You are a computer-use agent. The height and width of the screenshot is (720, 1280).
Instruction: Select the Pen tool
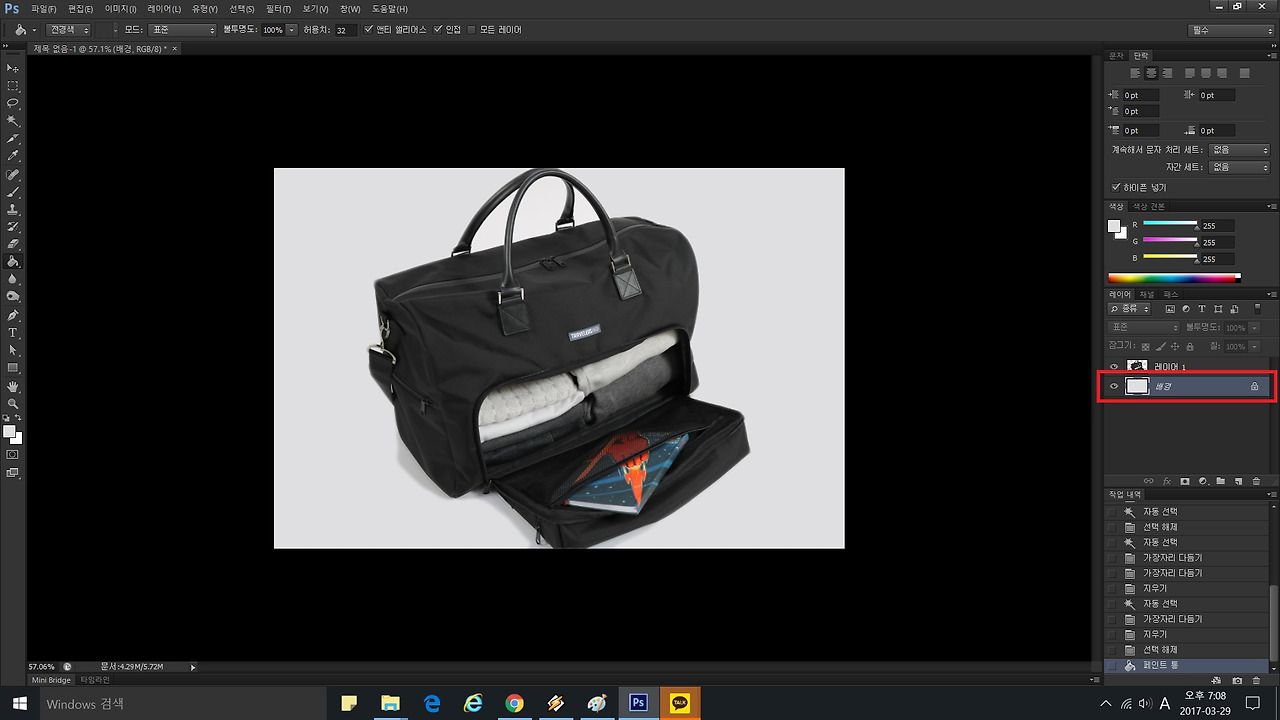[x=13, y=315]
